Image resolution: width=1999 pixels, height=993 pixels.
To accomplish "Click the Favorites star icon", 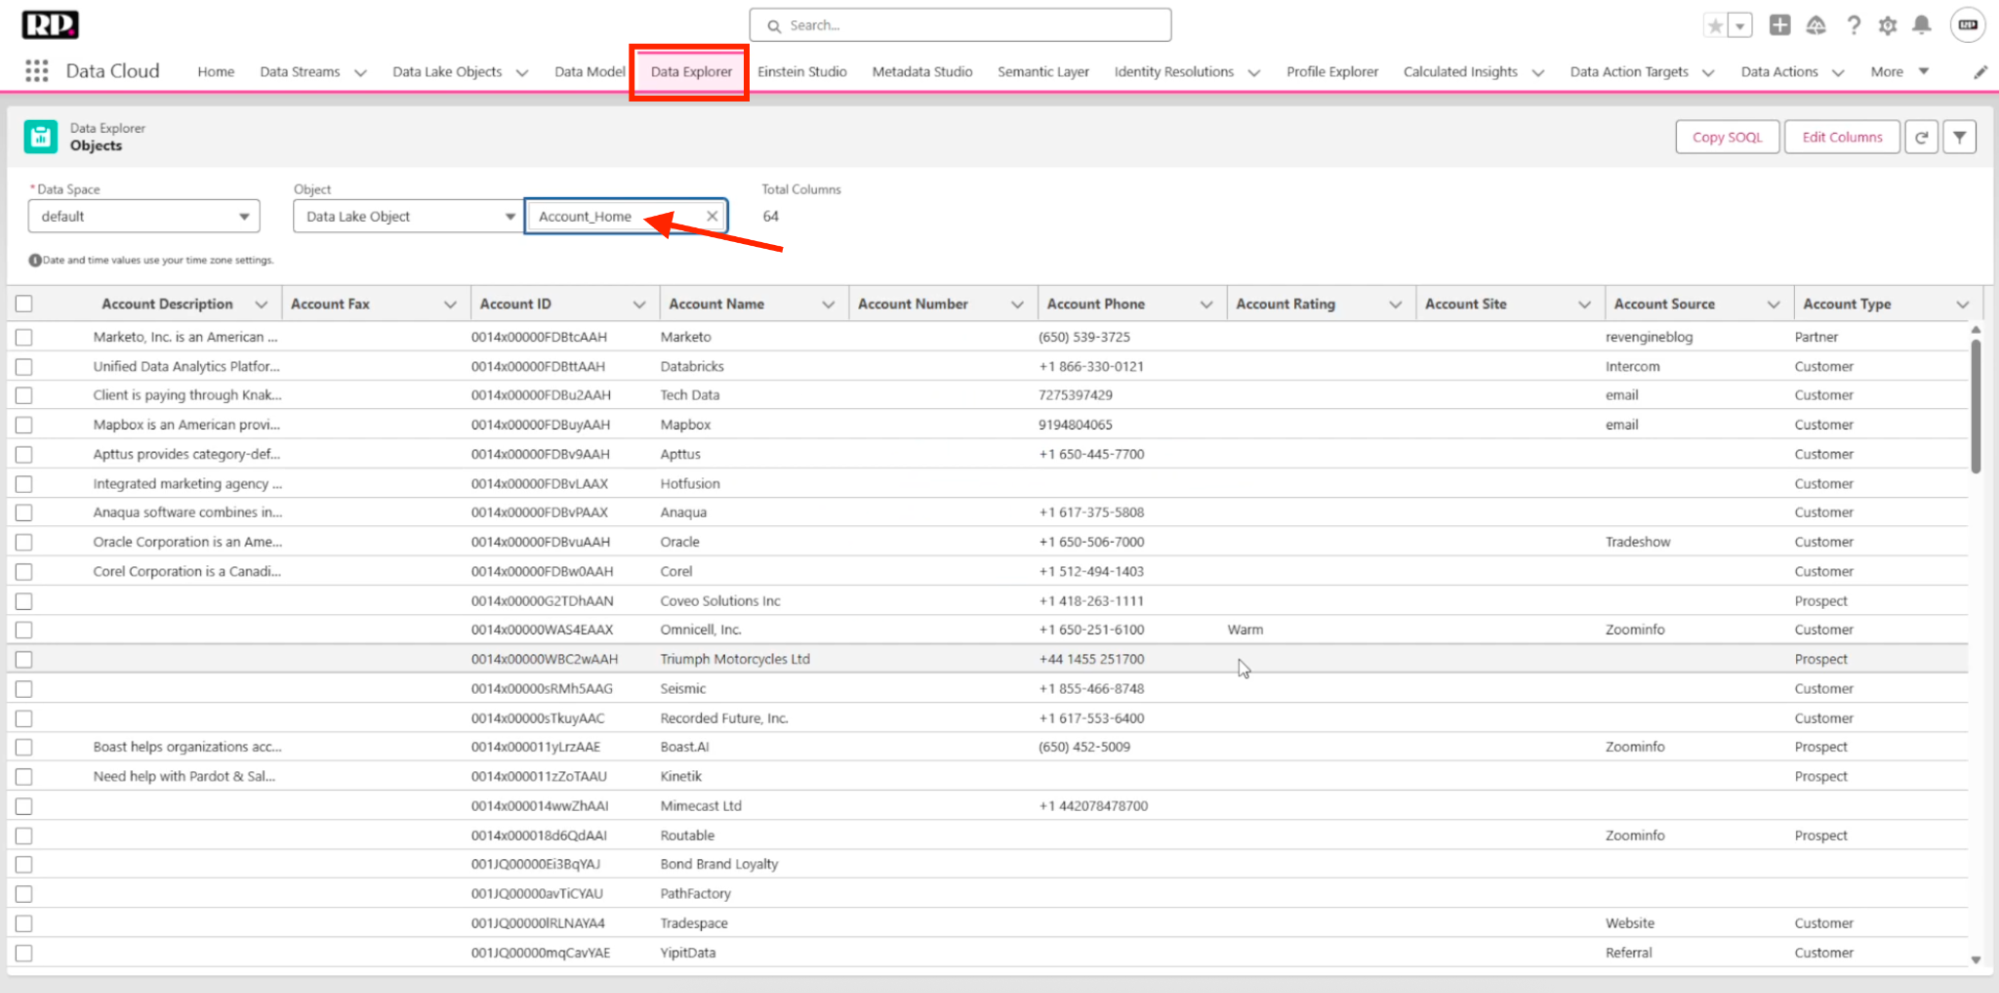I will (x=1715, y=26).
